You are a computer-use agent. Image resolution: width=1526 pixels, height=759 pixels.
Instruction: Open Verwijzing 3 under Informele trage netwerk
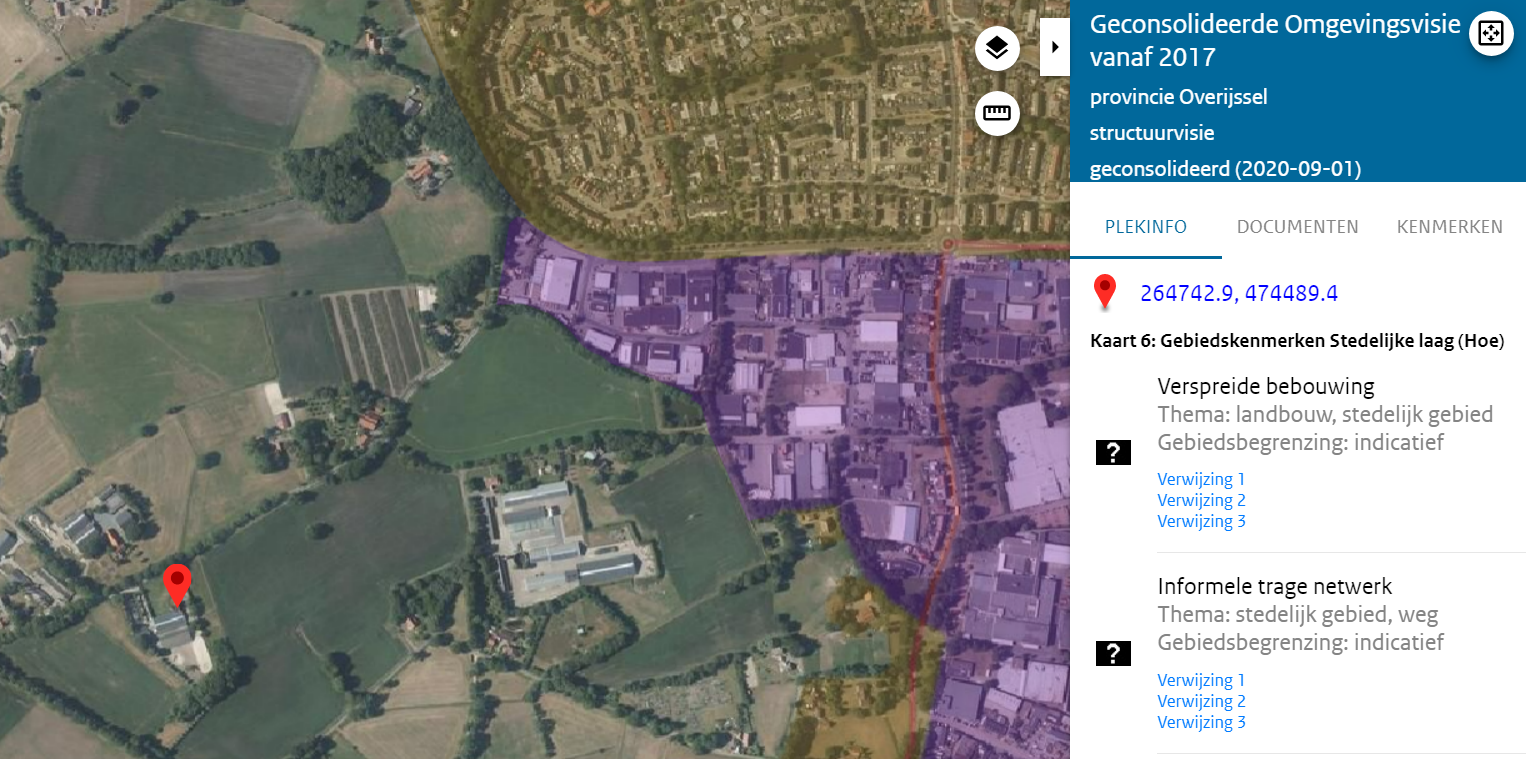point(1201,722)
